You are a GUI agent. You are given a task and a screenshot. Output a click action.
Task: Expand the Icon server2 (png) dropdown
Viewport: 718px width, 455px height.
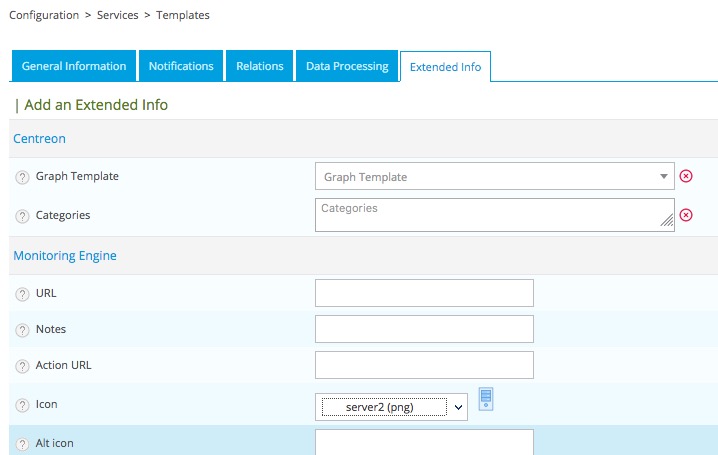[393, 407]
